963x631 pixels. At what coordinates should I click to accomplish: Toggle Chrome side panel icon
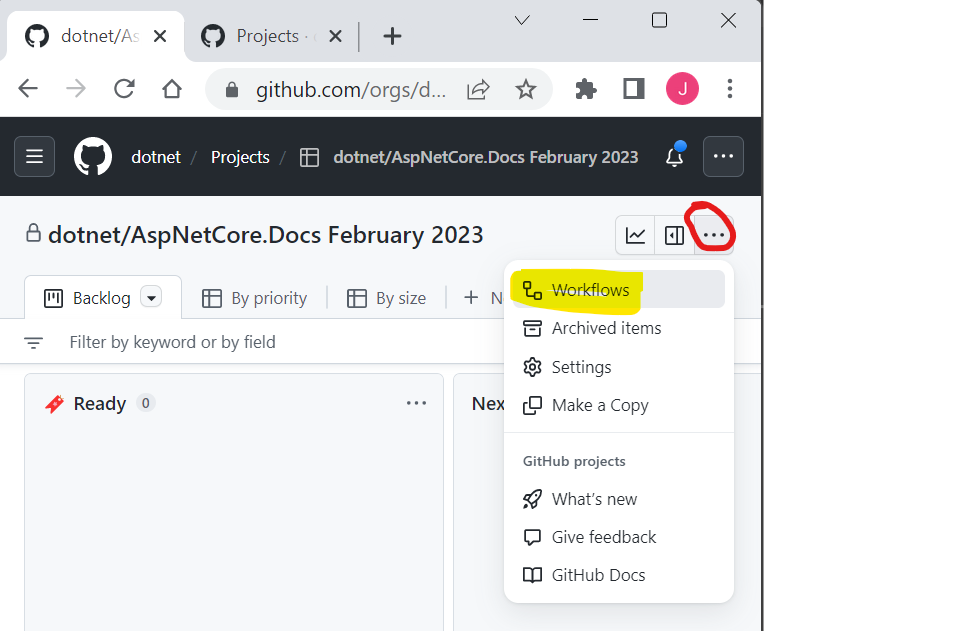click(x=634, y=89)
